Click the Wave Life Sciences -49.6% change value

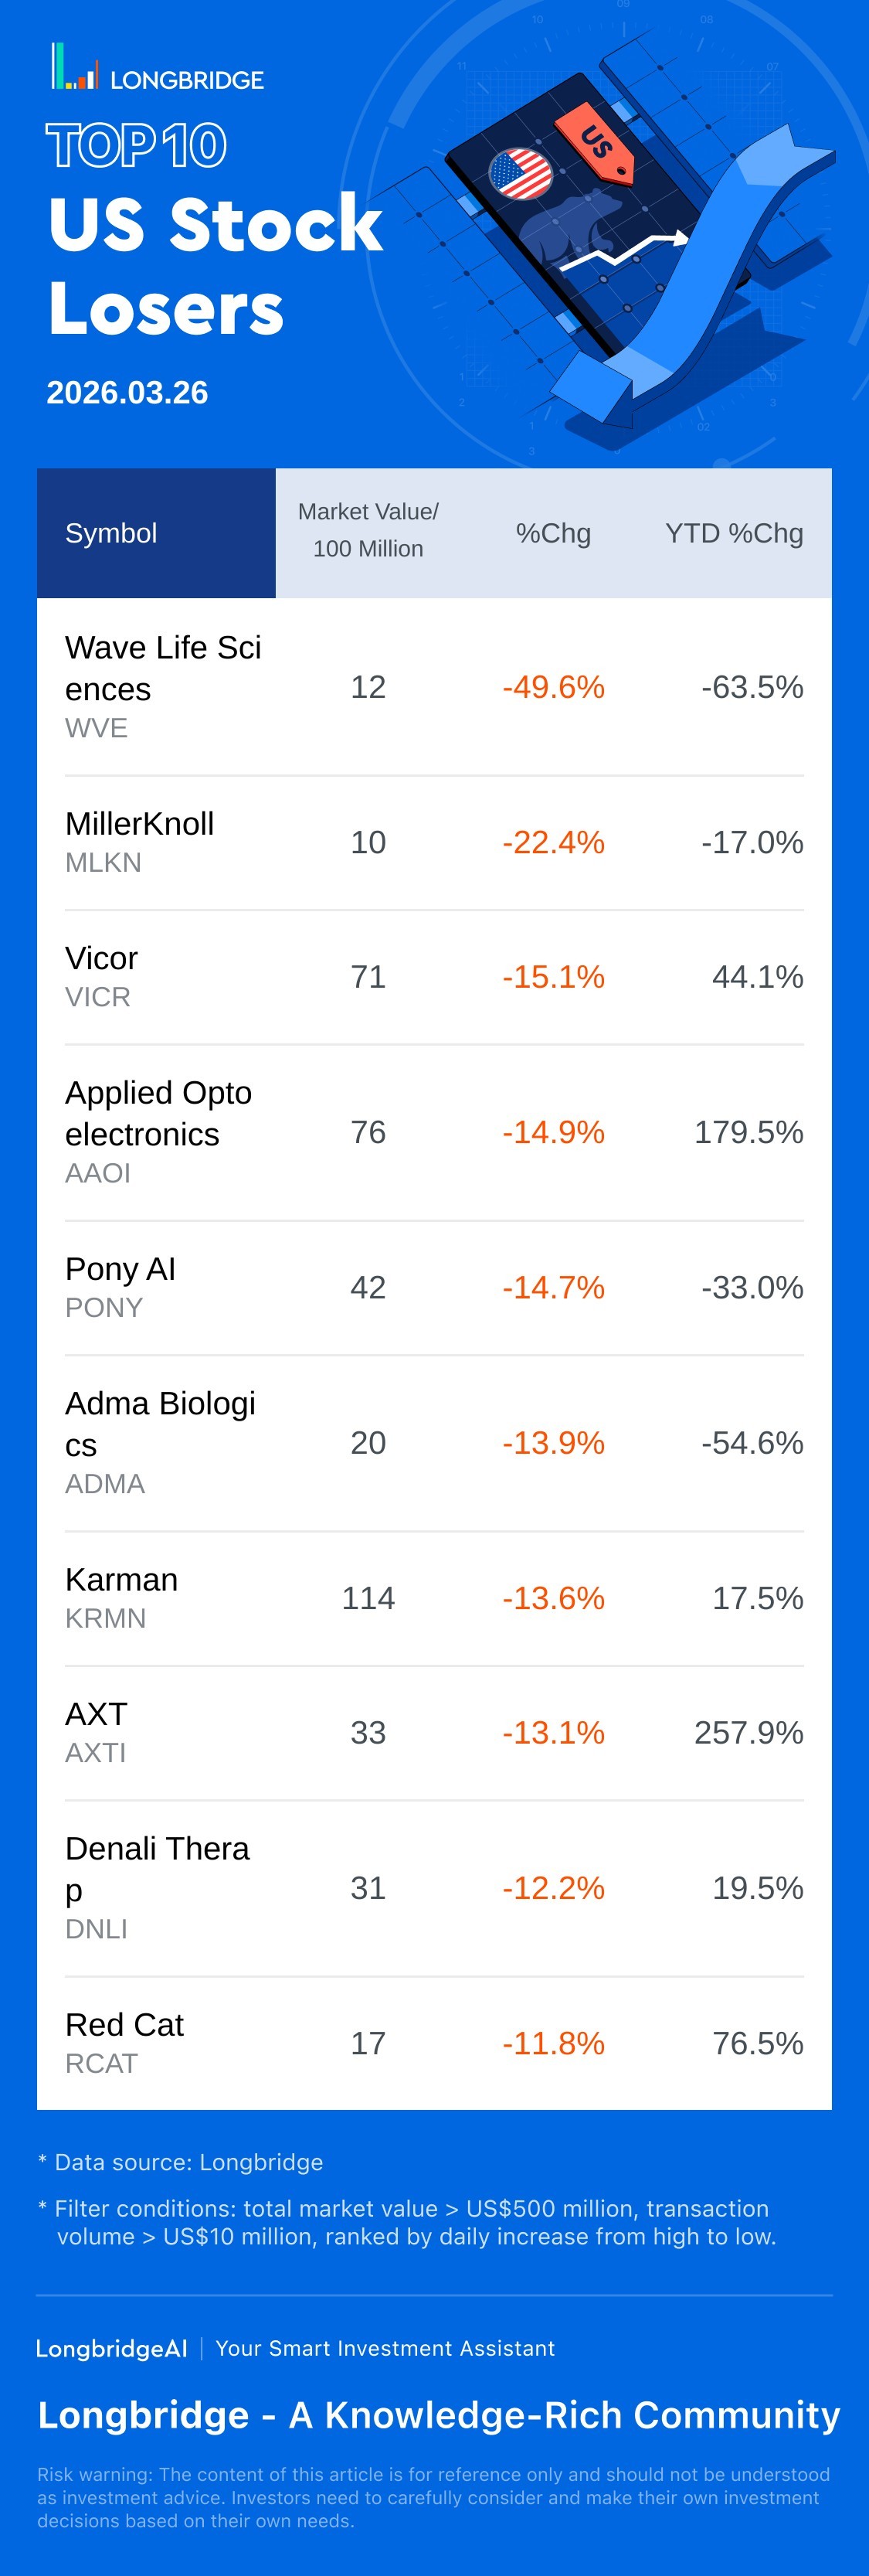553,687
